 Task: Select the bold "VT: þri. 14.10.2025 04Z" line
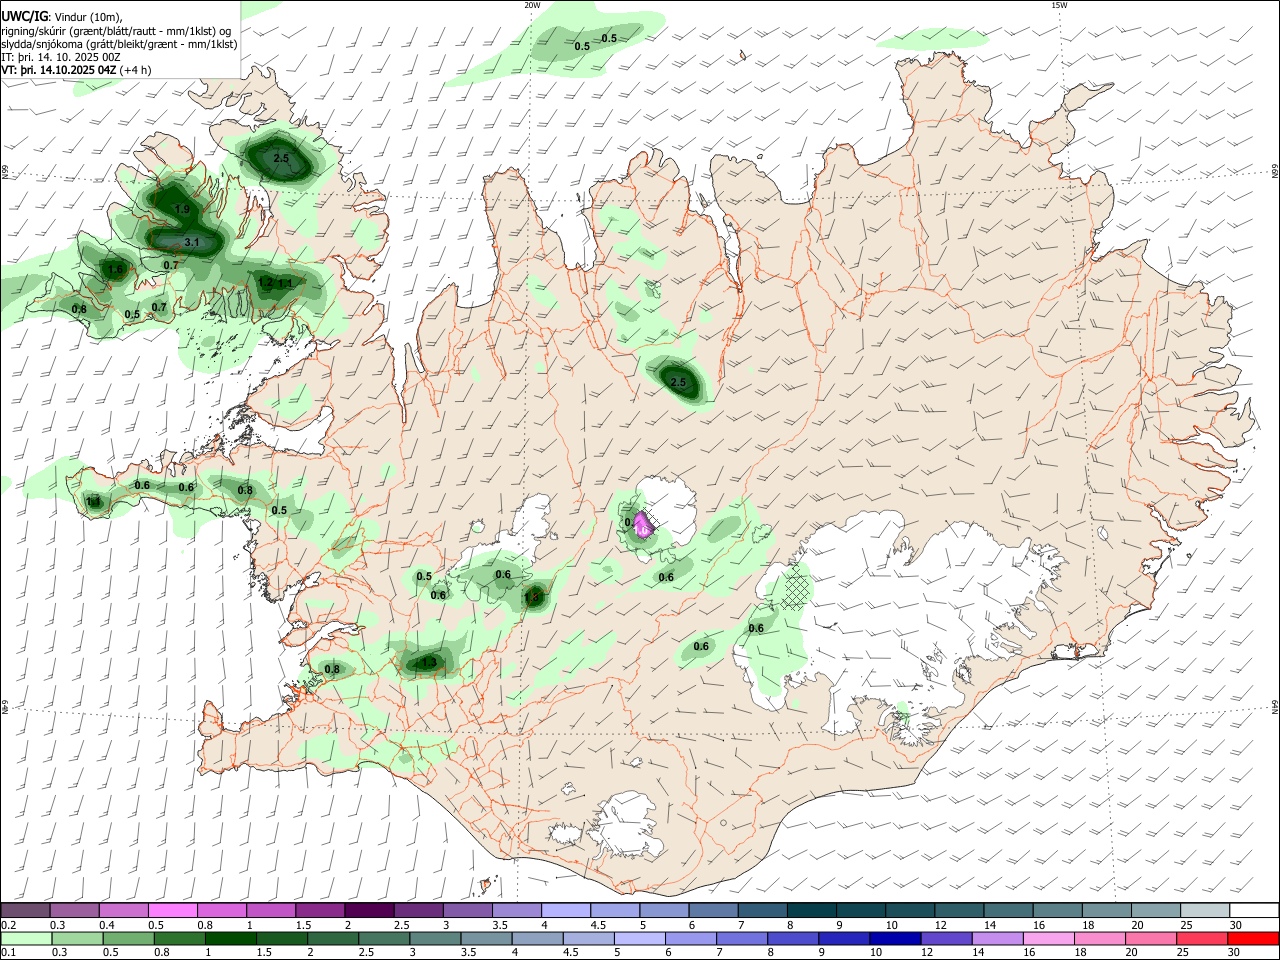coord(58,70)
